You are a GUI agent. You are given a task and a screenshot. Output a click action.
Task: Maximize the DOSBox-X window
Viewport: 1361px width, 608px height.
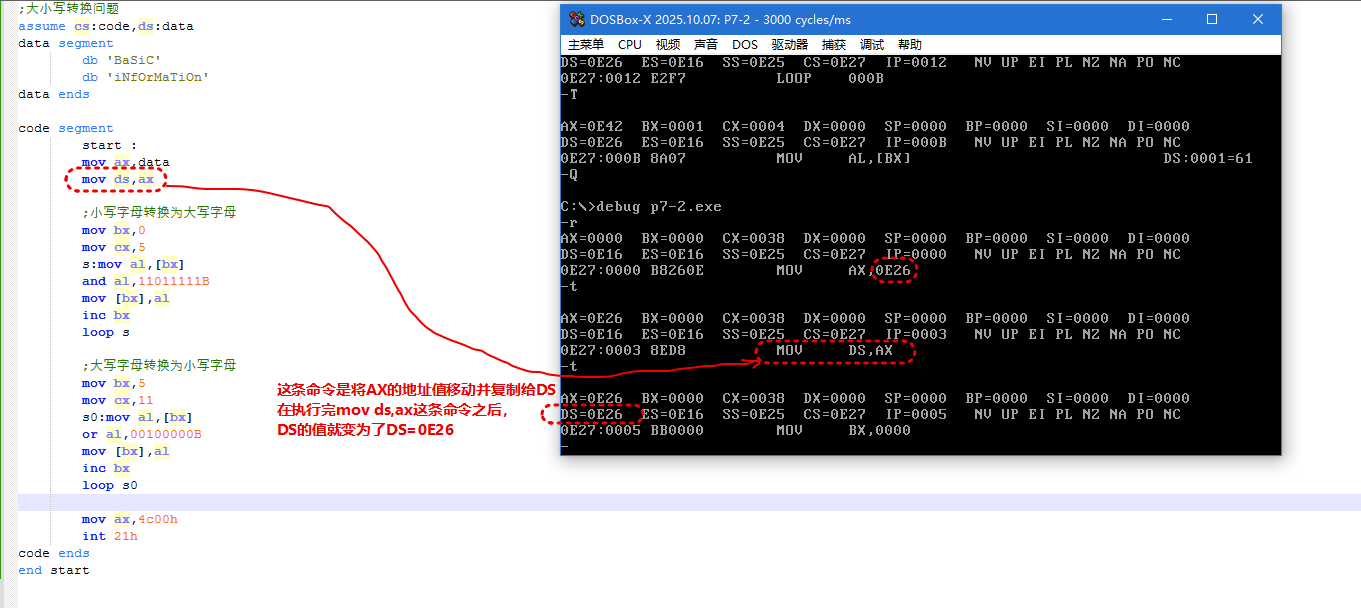(x=1212, y=19)
